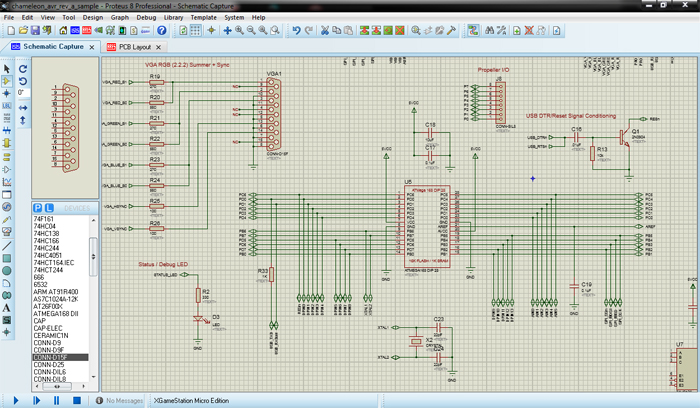Create a new project with New icon
This screenshot has height=408, width=700.
point(11,30)
